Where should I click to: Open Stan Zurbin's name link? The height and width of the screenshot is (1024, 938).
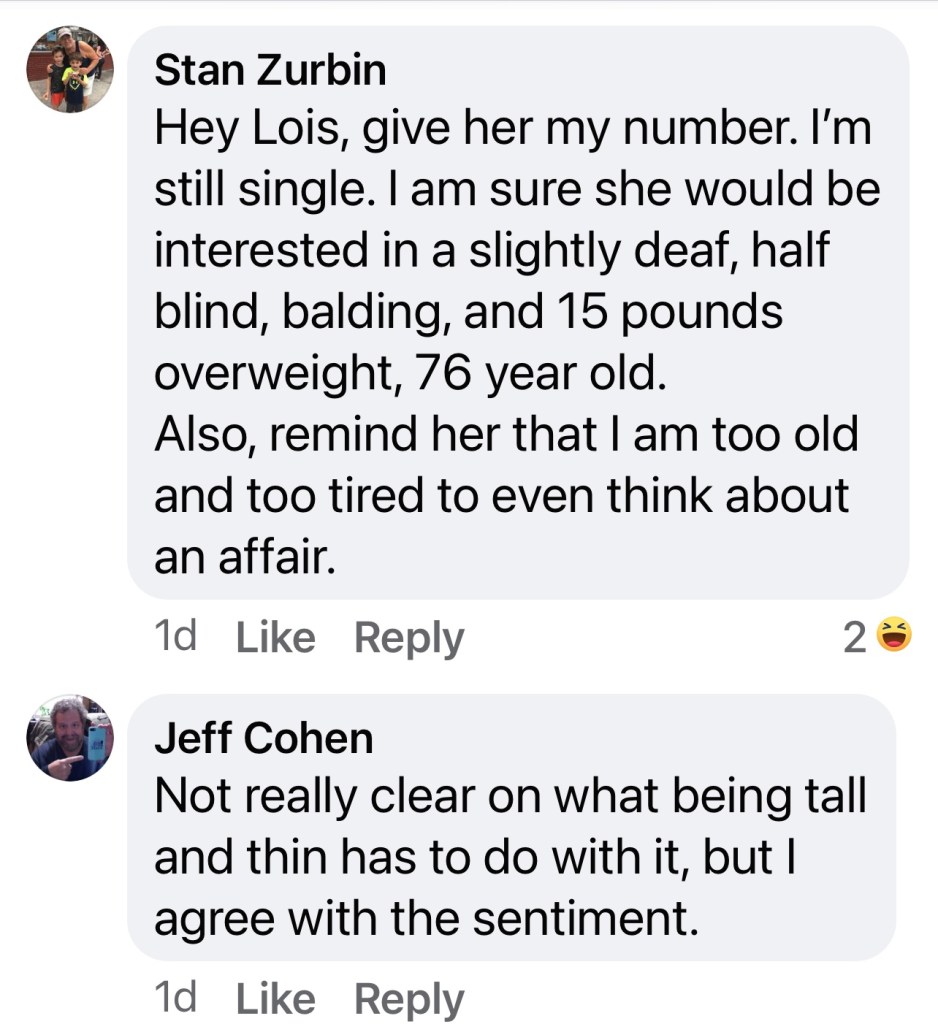[270, 69]
